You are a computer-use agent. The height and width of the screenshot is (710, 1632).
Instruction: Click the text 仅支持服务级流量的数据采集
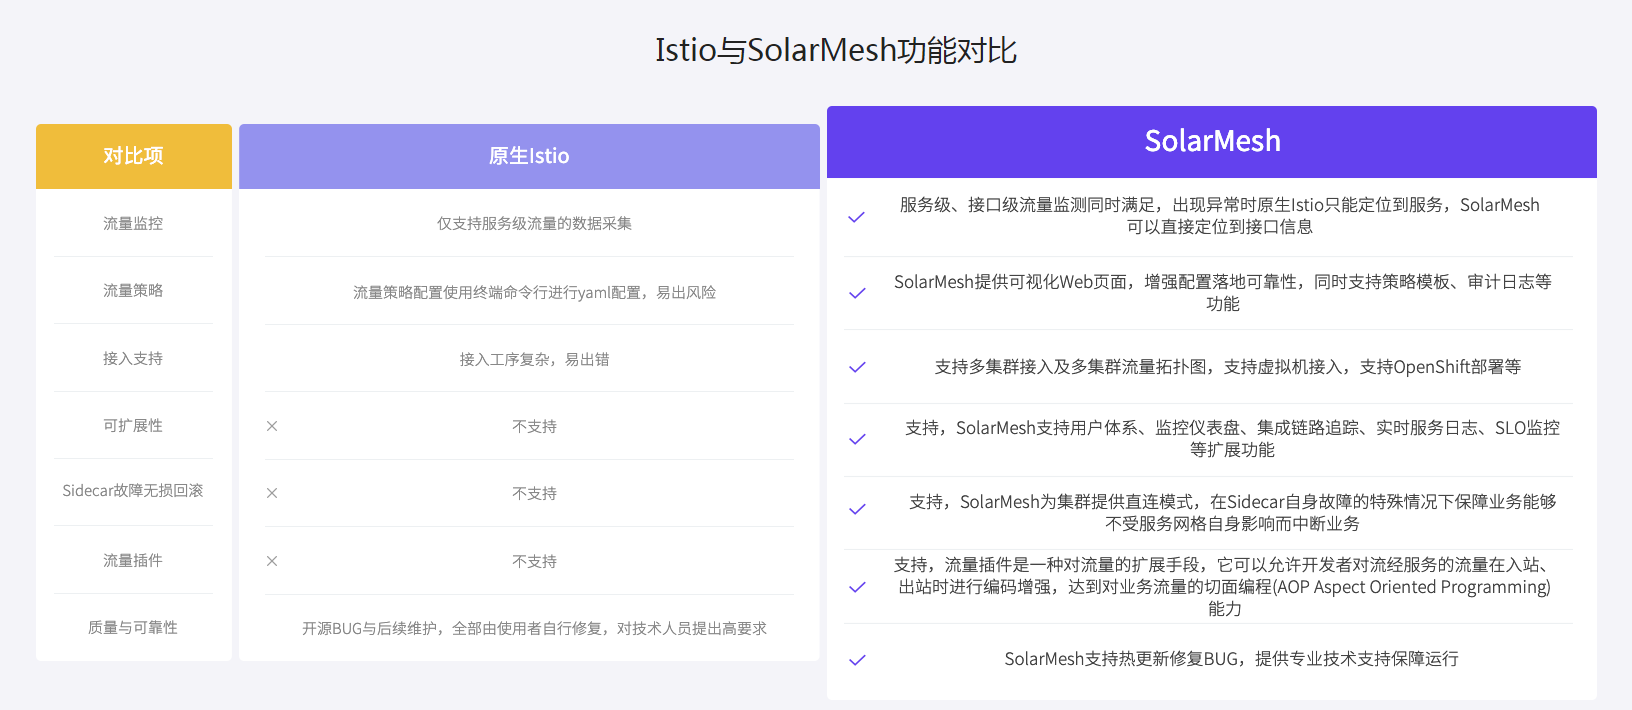point(534,223)
